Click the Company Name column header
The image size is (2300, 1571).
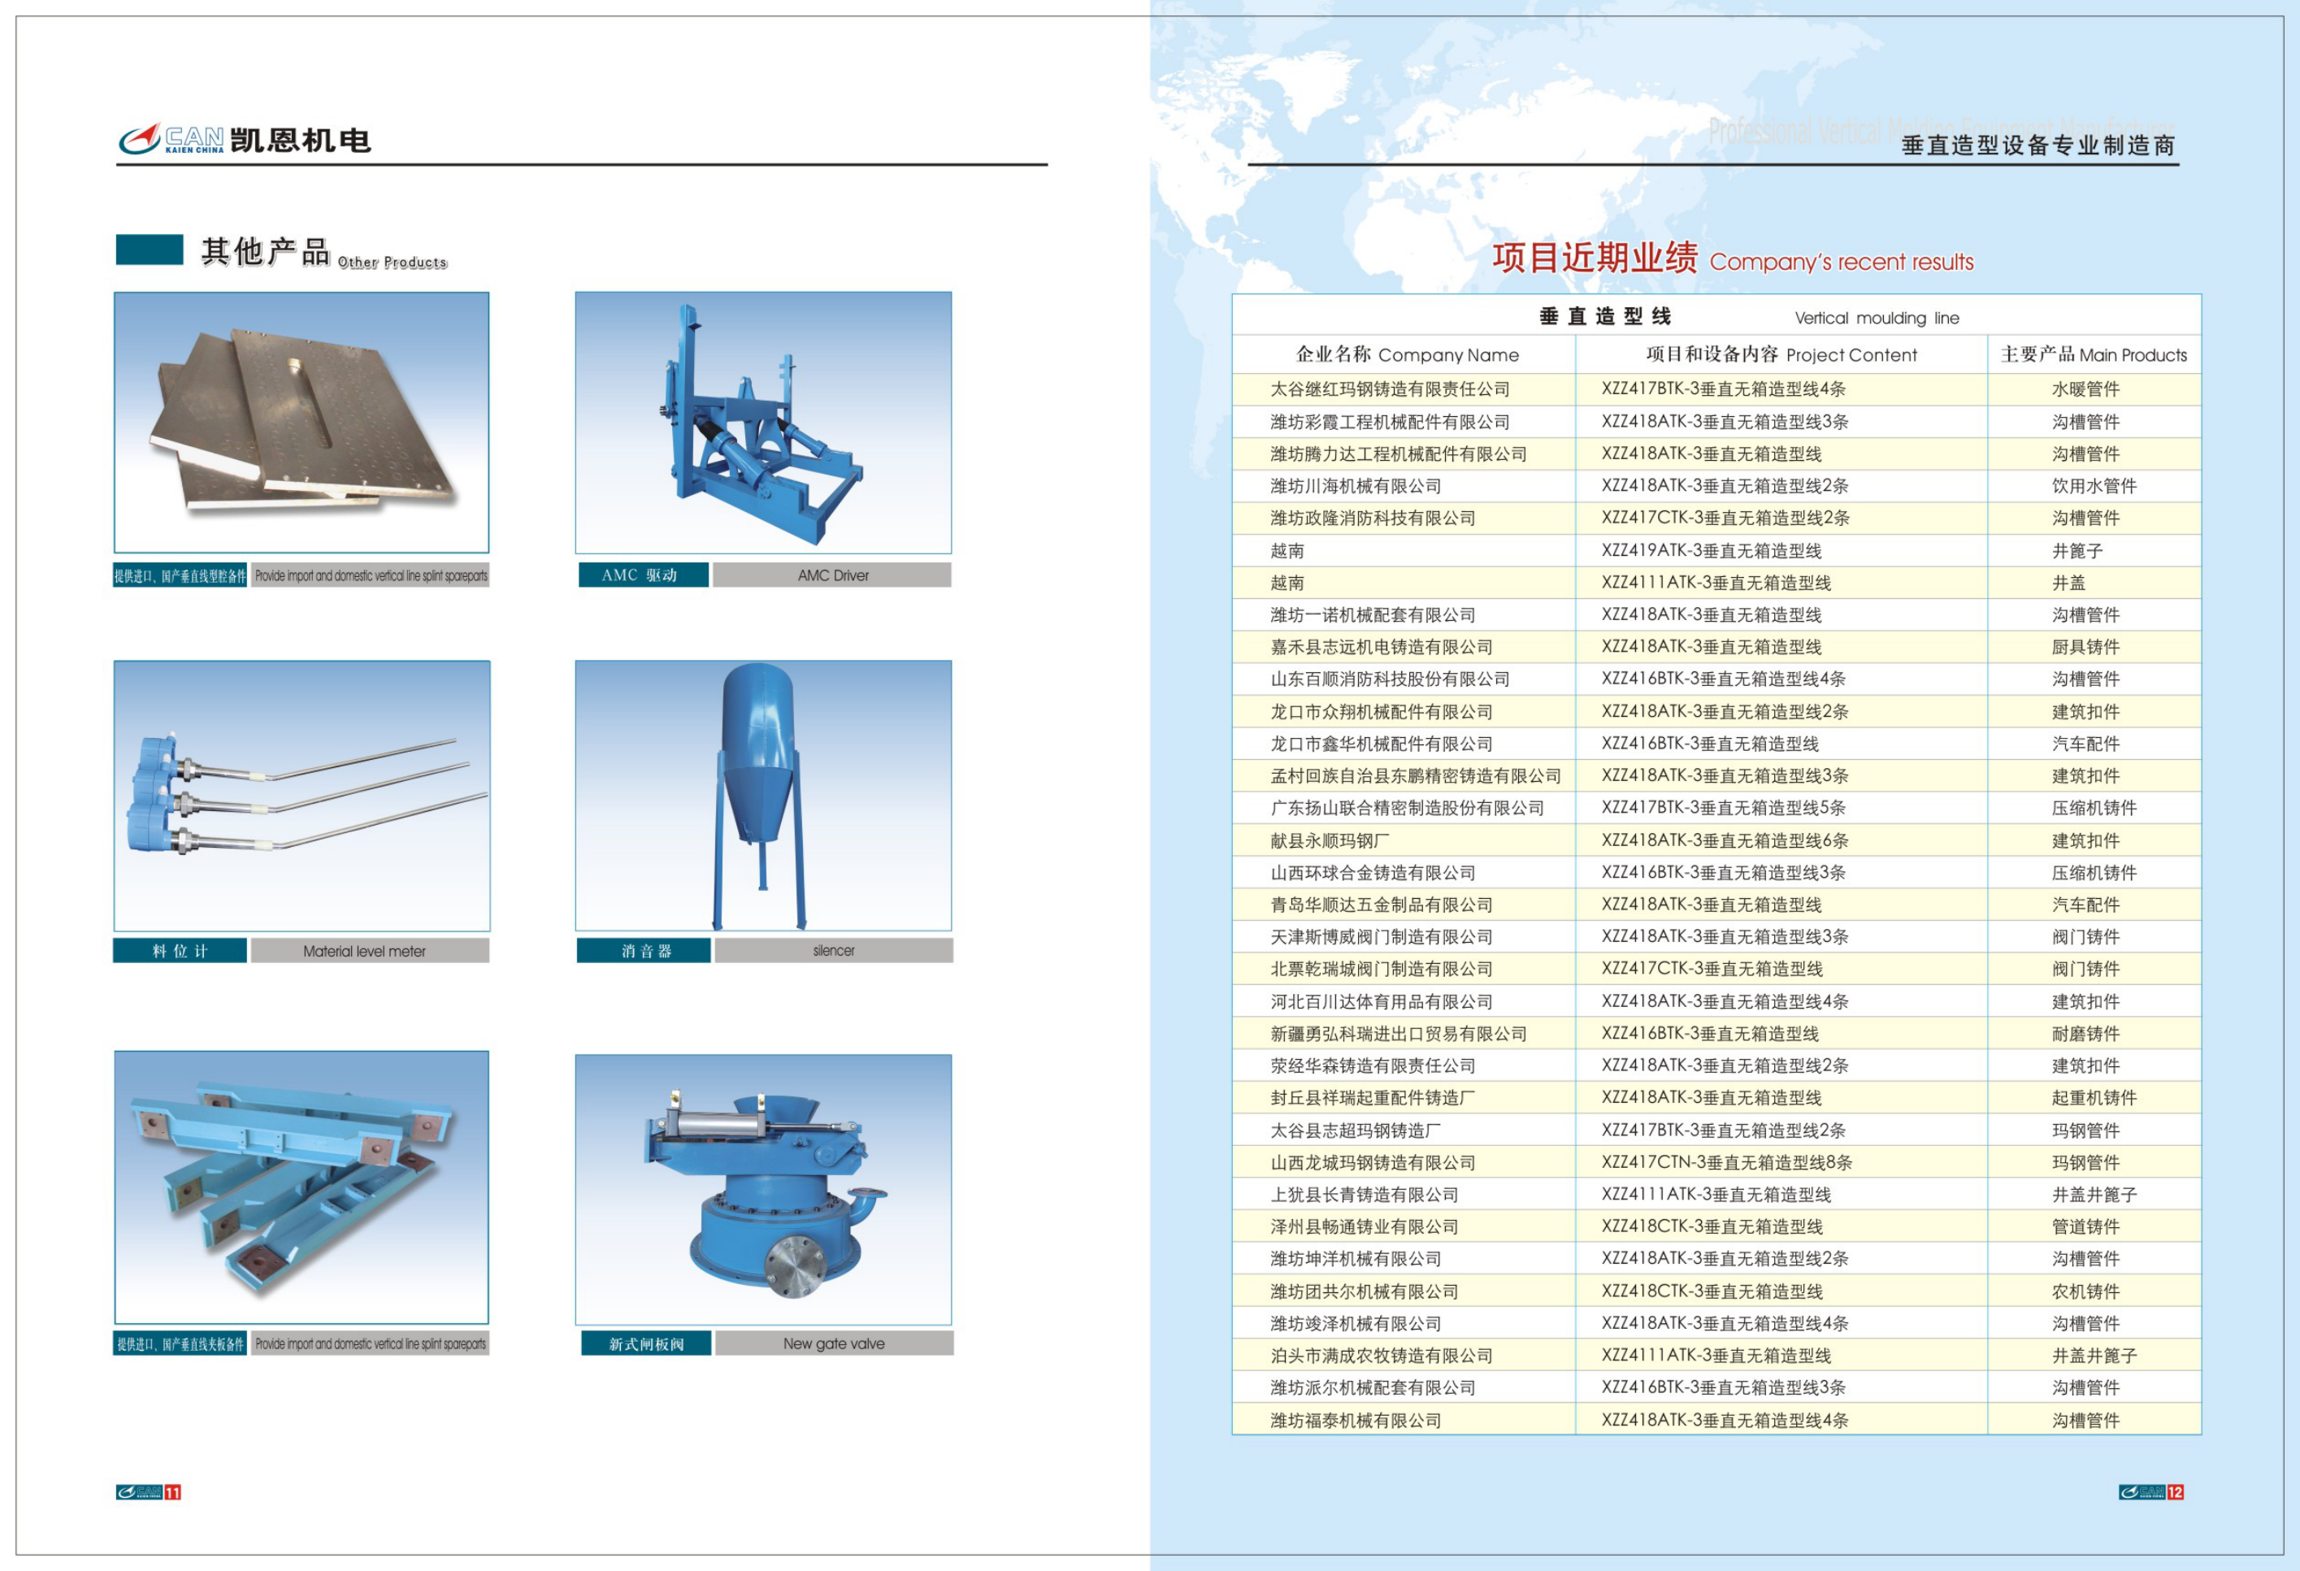click(x=1405, y=354)
